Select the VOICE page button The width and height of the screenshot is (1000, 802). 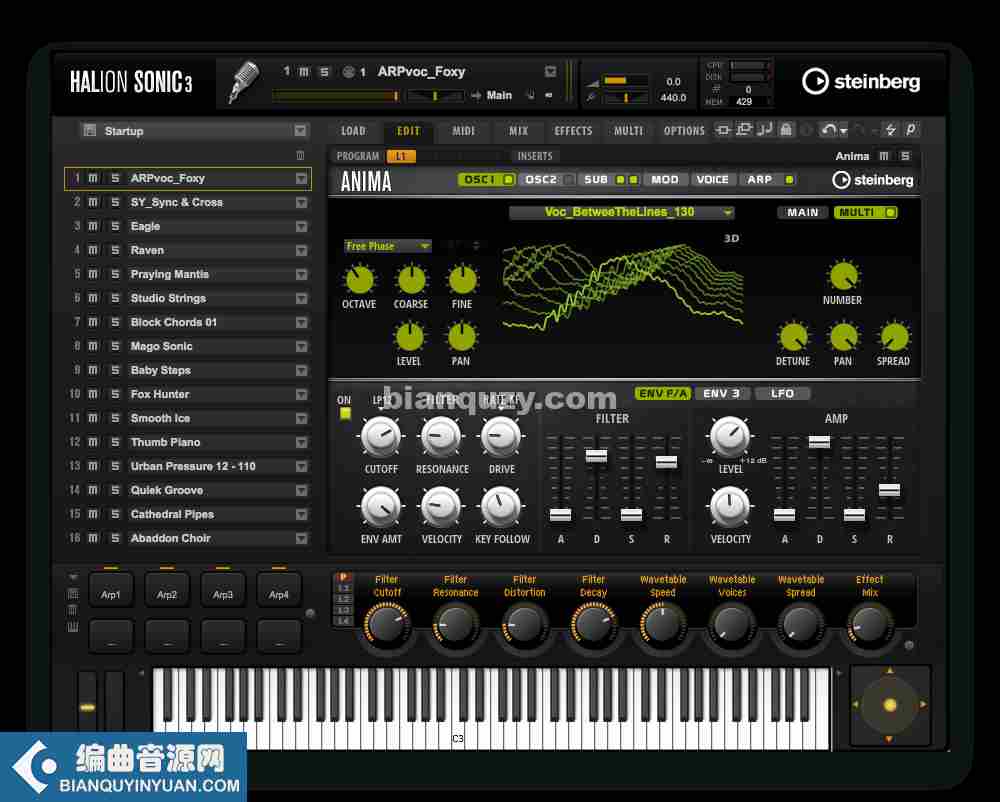(x=712, y=180)
